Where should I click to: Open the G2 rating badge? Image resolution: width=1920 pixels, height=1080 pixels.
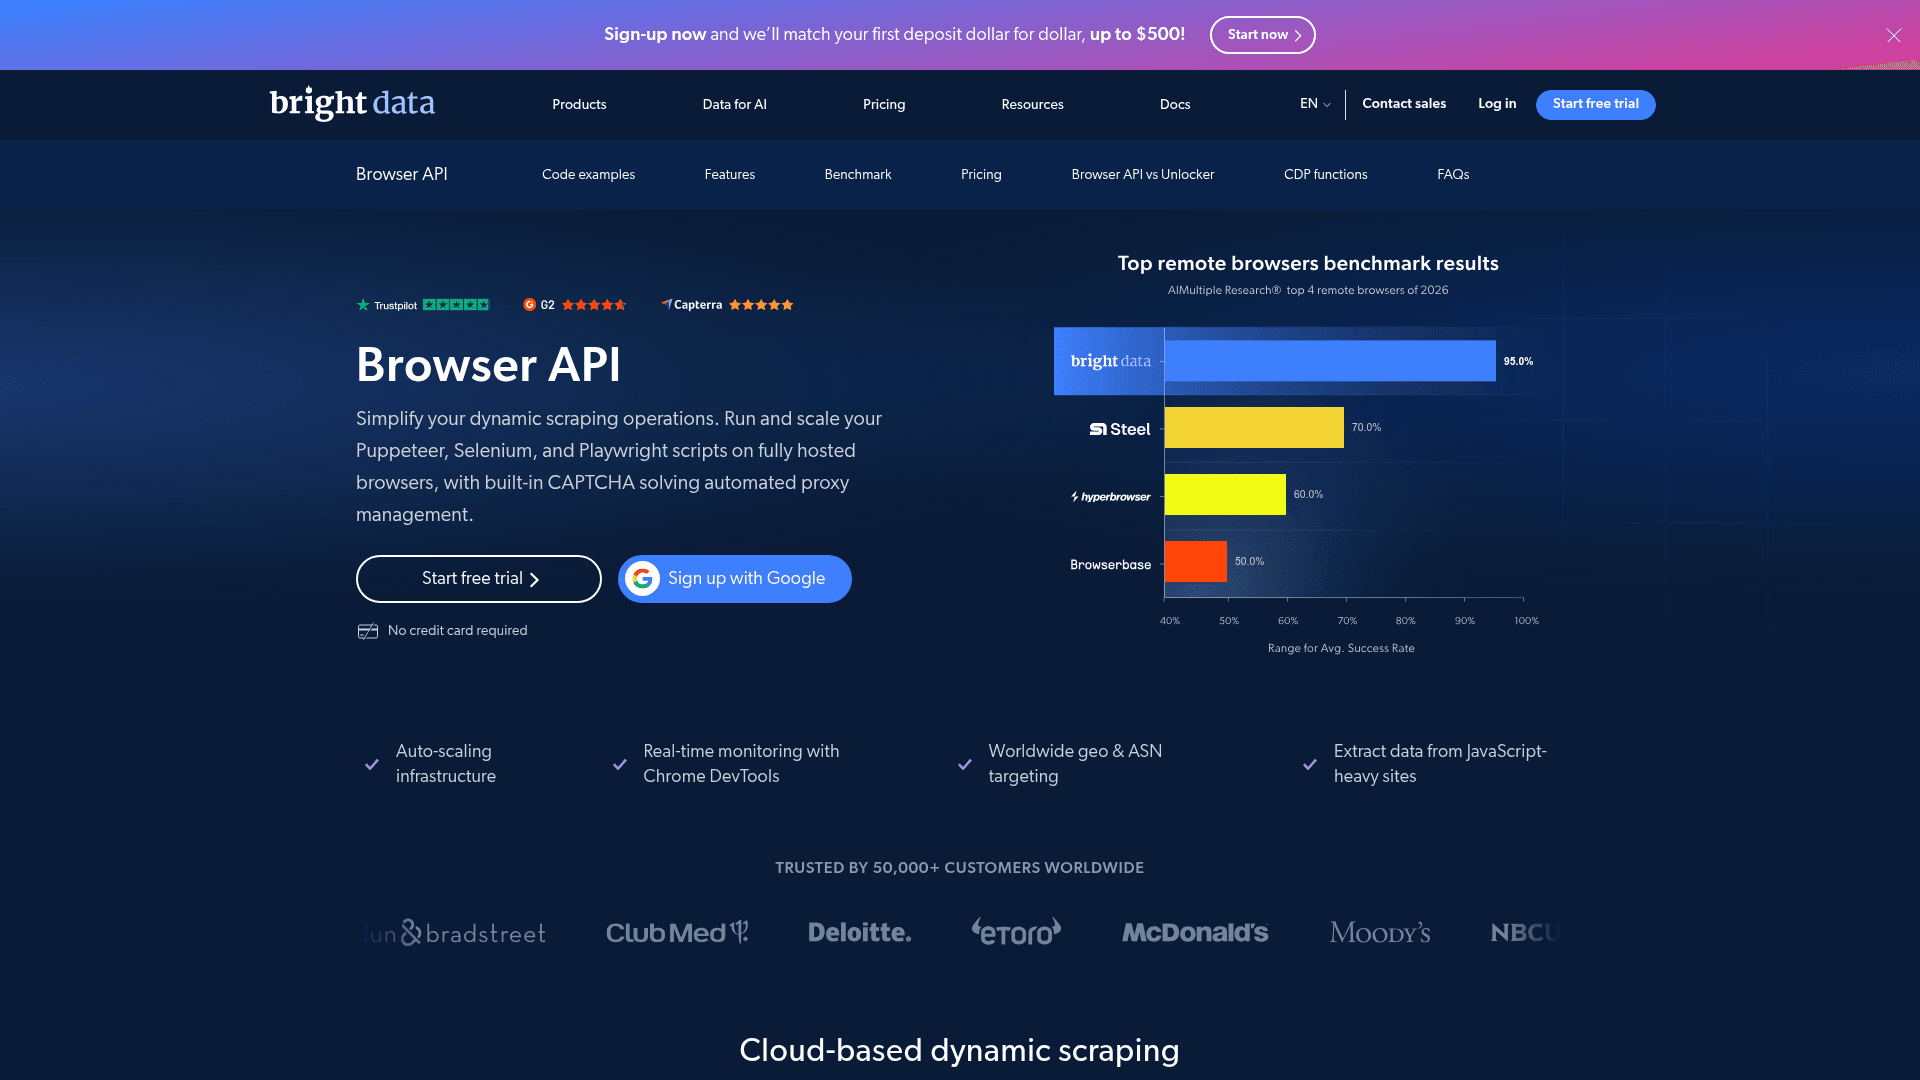click(575, 305)
